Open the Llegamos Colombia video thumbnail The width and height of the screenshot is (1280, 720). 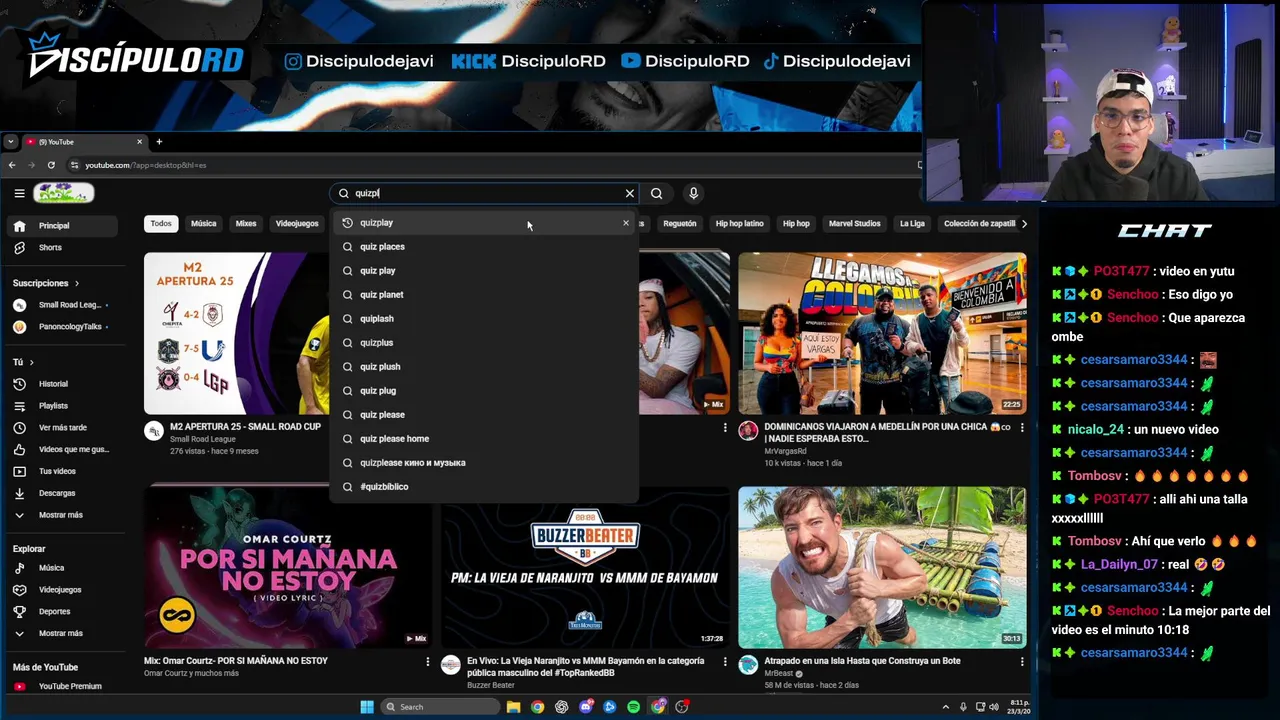click(882, 333)
